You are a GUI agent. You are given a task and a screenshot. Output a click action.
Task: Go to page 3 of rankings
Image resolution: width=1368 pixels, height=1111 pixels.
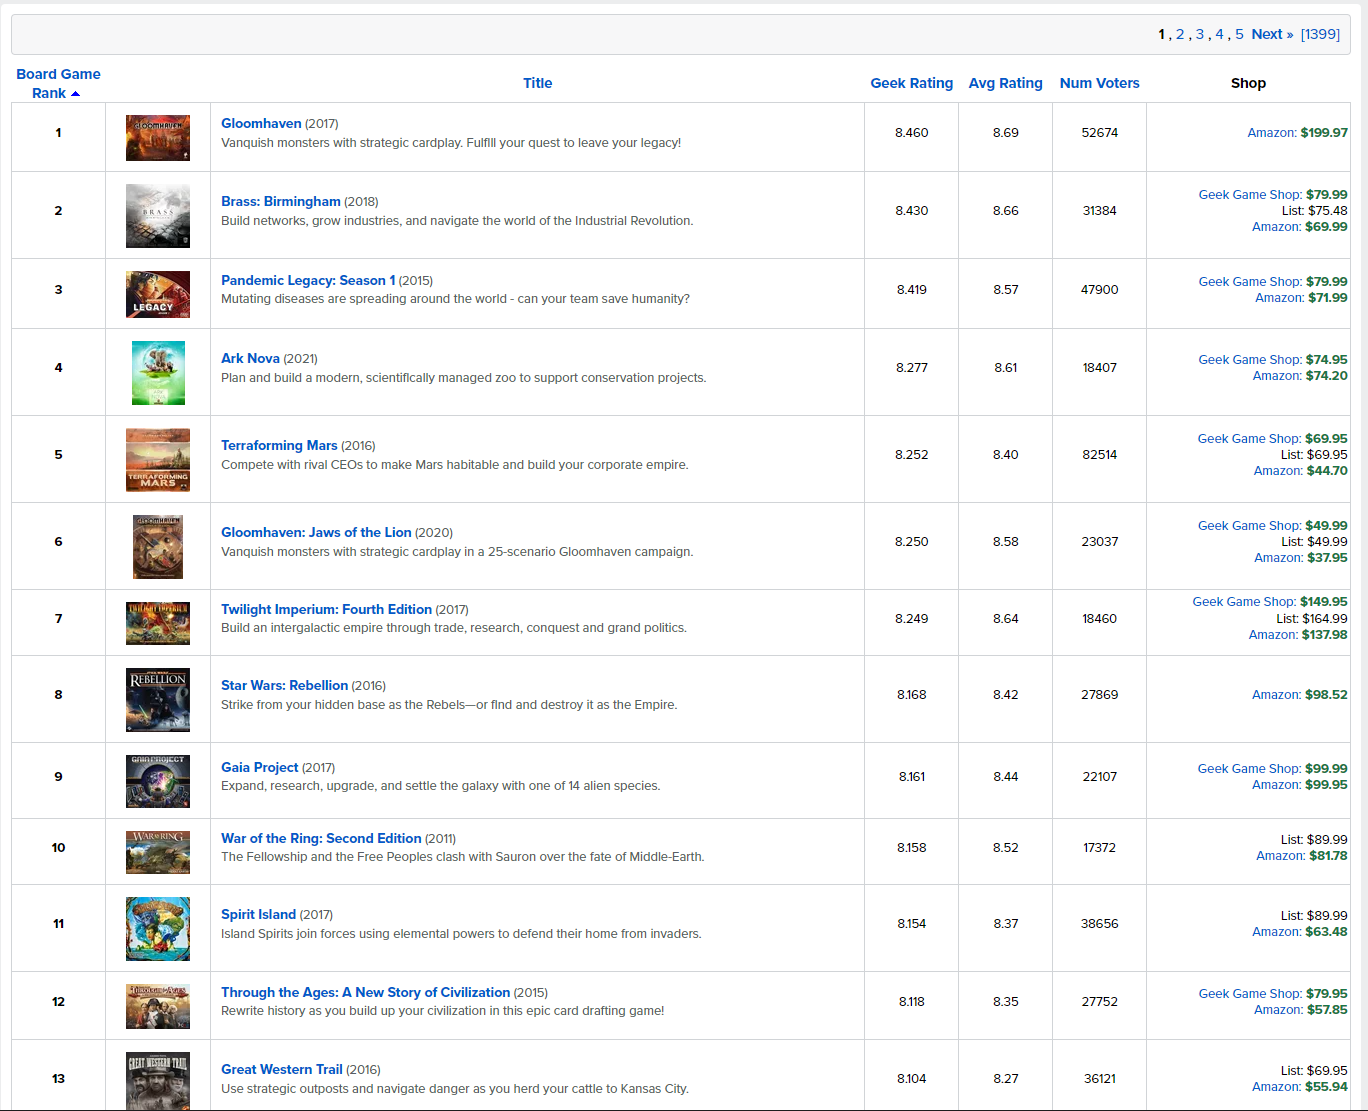[x=1200, y=34]
